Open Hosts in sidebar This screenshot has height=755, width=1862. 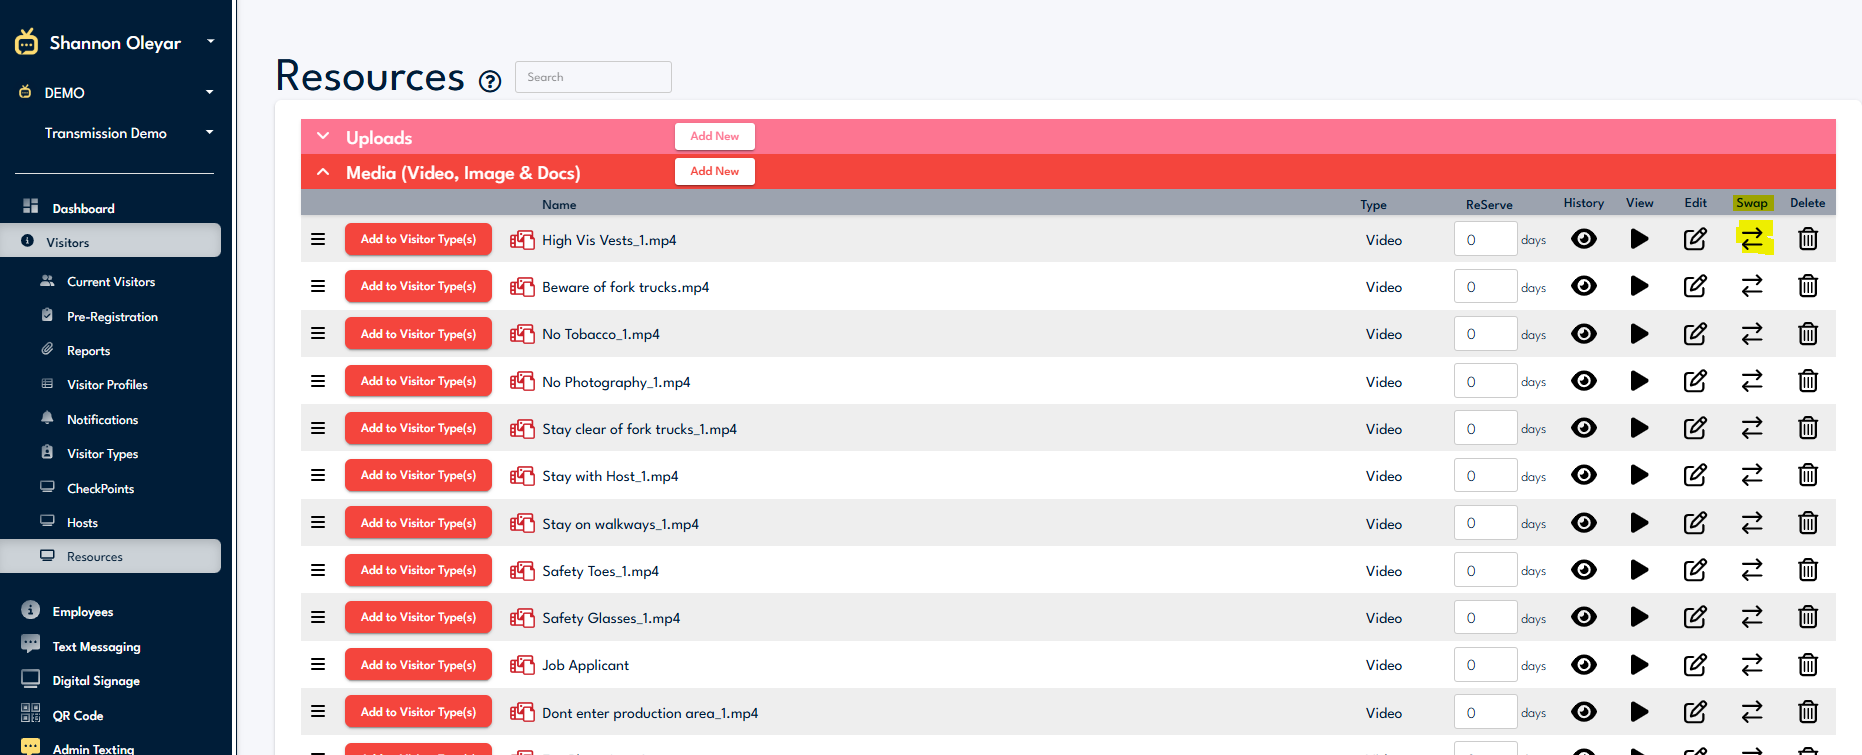[82, 523]
